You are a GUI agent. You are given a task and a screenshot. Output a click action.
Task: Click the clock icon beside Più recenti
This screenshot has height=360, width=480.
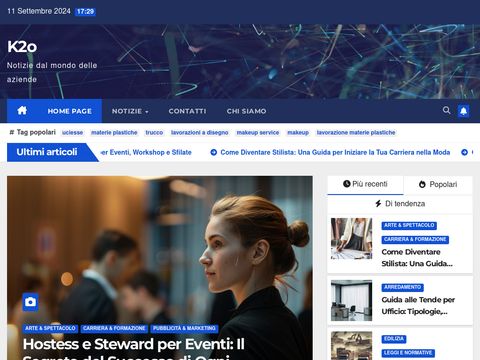tap(347, 184)
